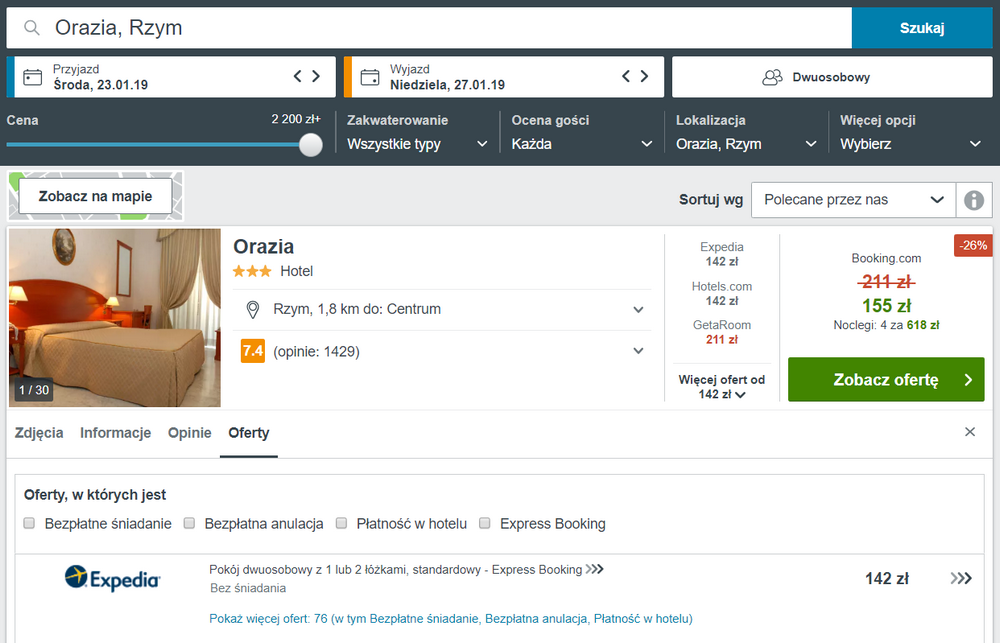Viewport: 1000px width, 643px height.
Task: Click the 1 / 30 photo counter
Action: [x=33, y=390]
